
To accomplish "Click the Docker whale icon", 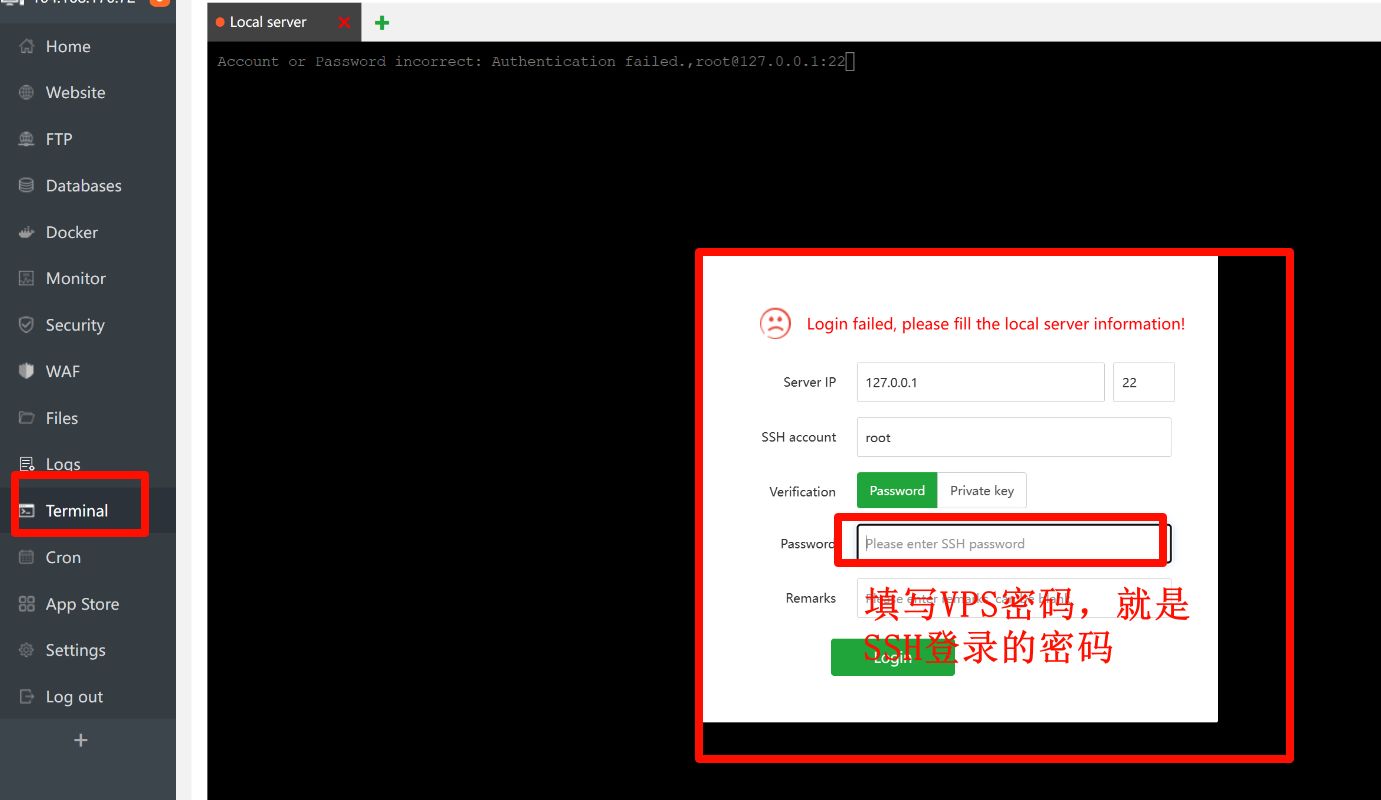I will pos(27,232).
